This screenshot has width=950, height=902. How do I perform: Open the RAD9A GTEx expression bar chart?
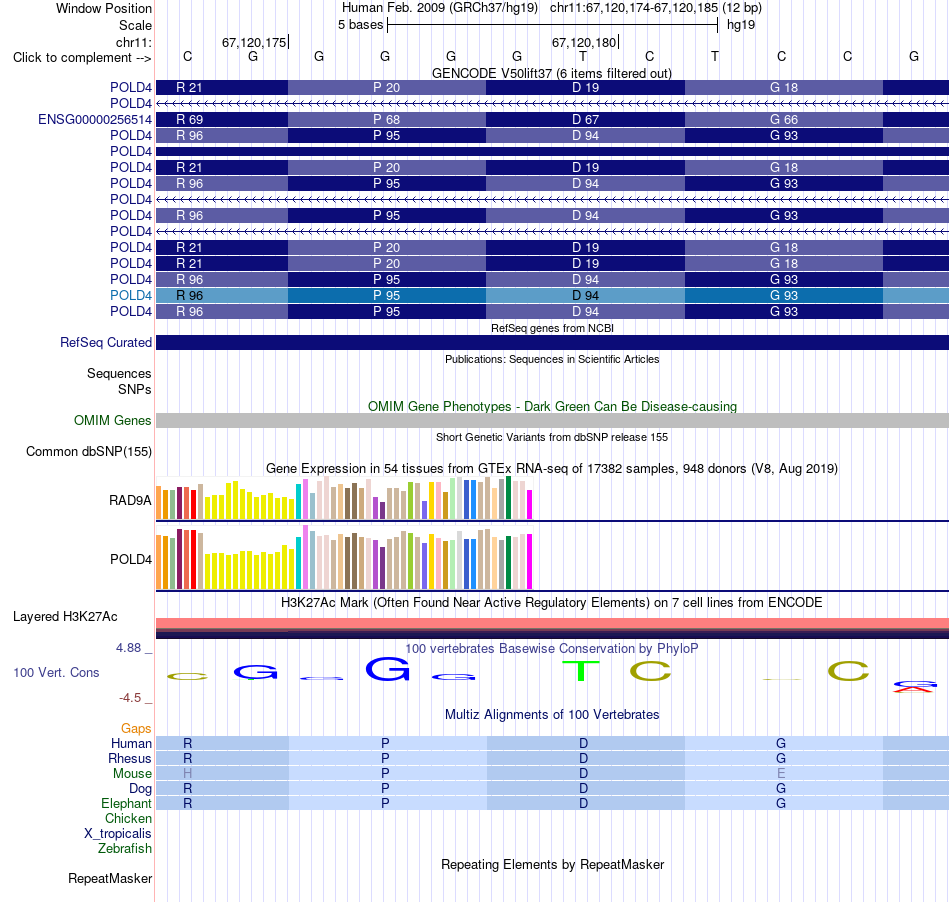(344, 498)
